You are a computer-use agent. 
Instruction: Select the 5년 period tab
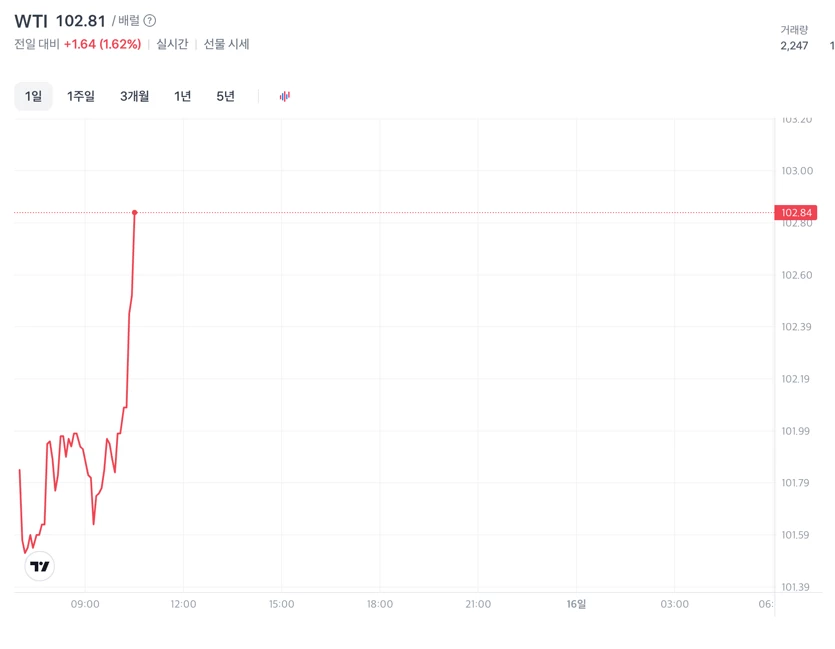point(226,96)
